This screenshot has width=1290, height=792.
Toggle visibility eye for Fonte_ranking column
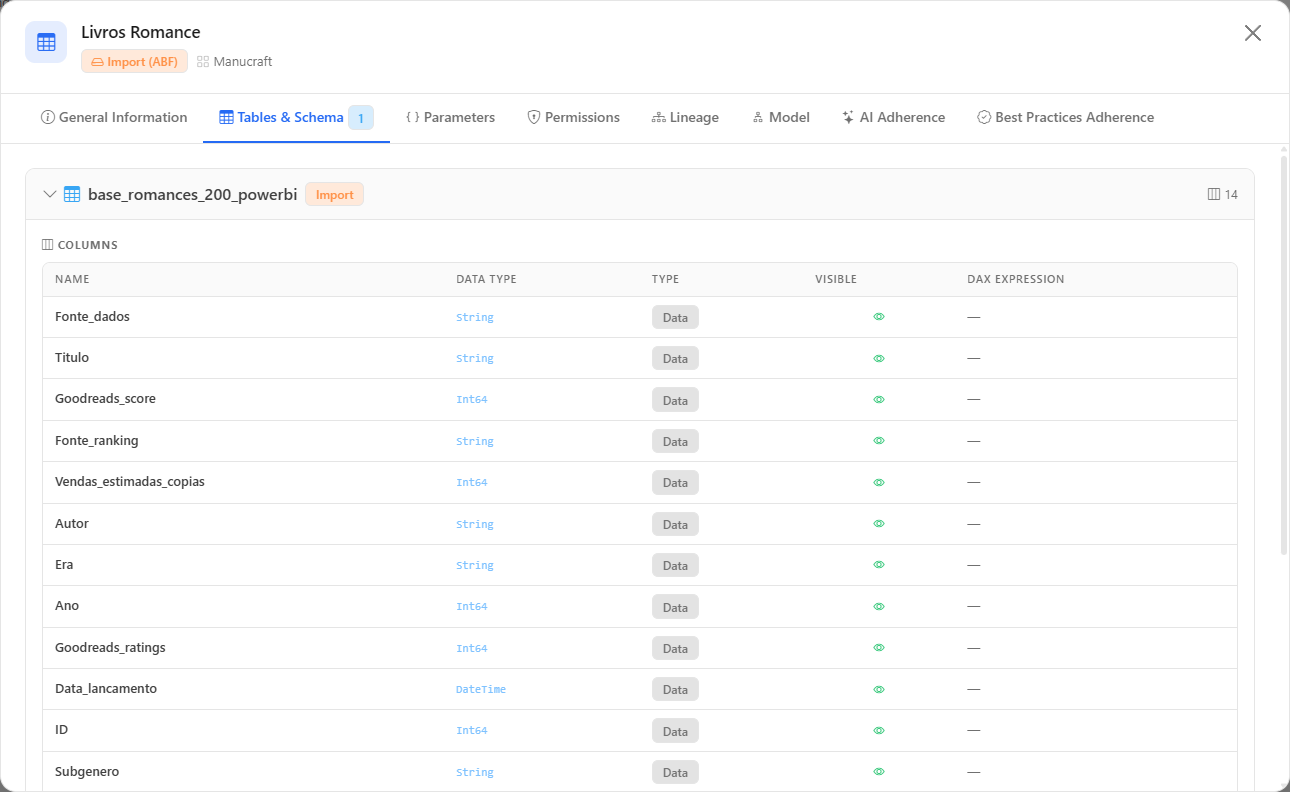[879, 441]
